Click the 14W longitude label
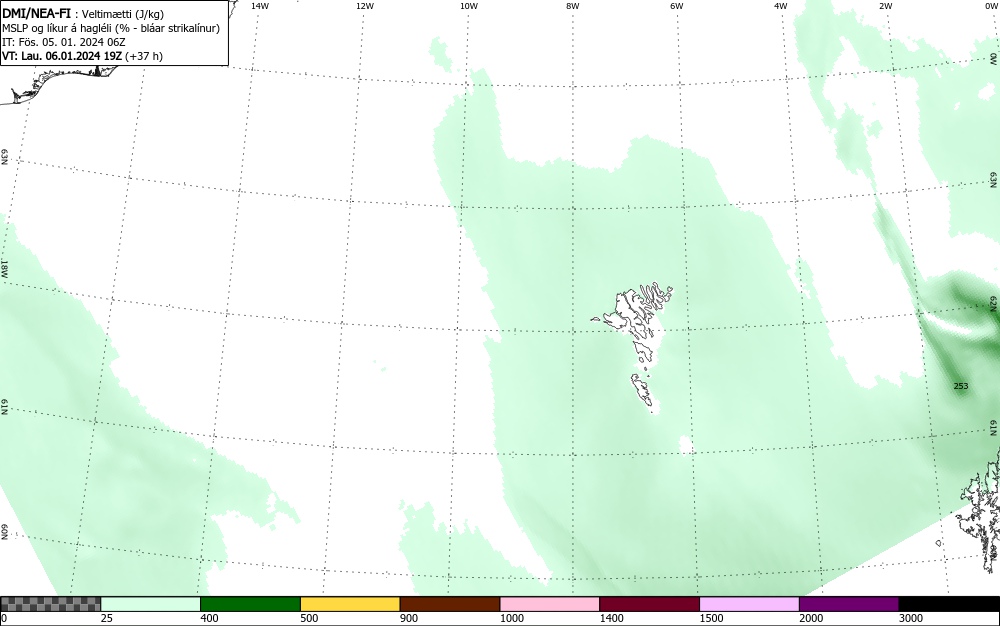 pos(260,6)
